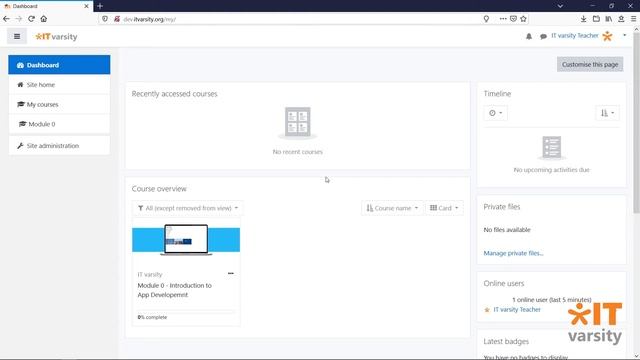Open the downloads arrow icon
The image size is (640, 360).
(584, 19)
